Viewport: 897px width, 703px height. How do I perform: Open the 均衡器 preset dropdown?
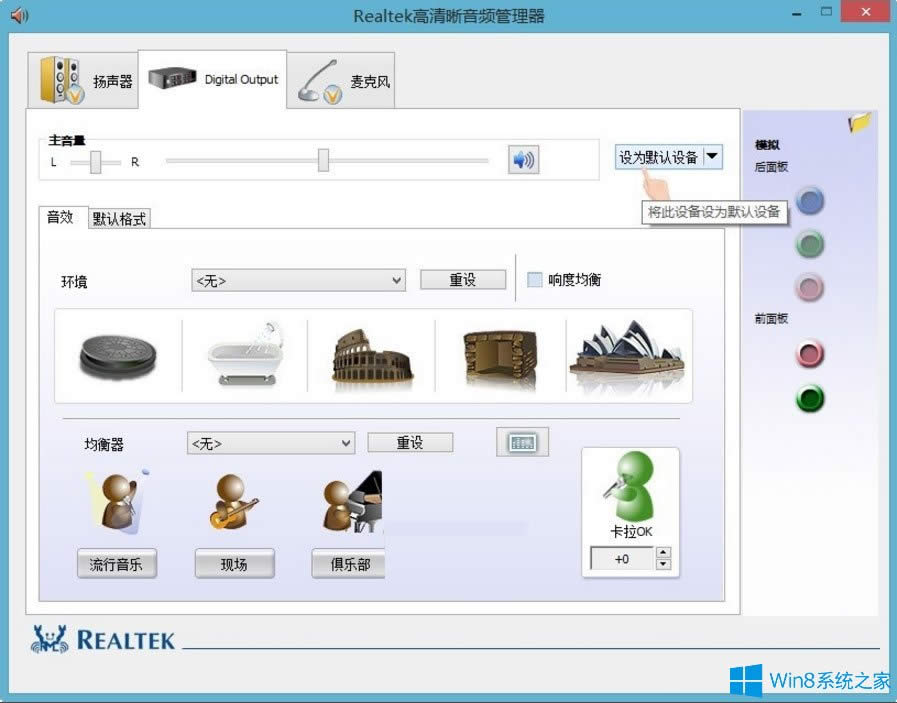click(x=271, y=443)
